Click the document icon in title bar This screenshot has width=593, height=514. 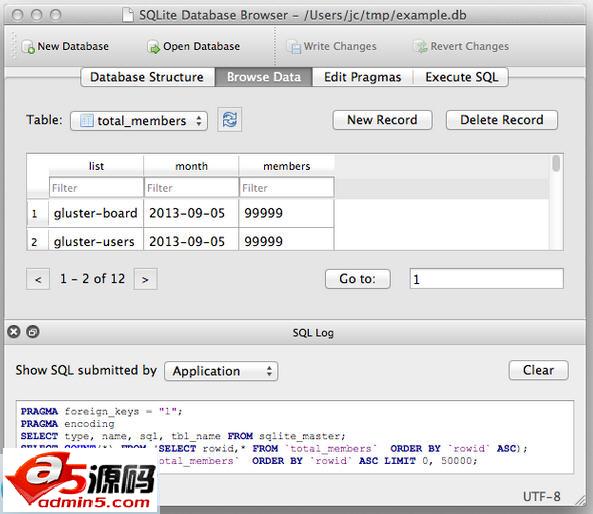[x=128, y=15]
